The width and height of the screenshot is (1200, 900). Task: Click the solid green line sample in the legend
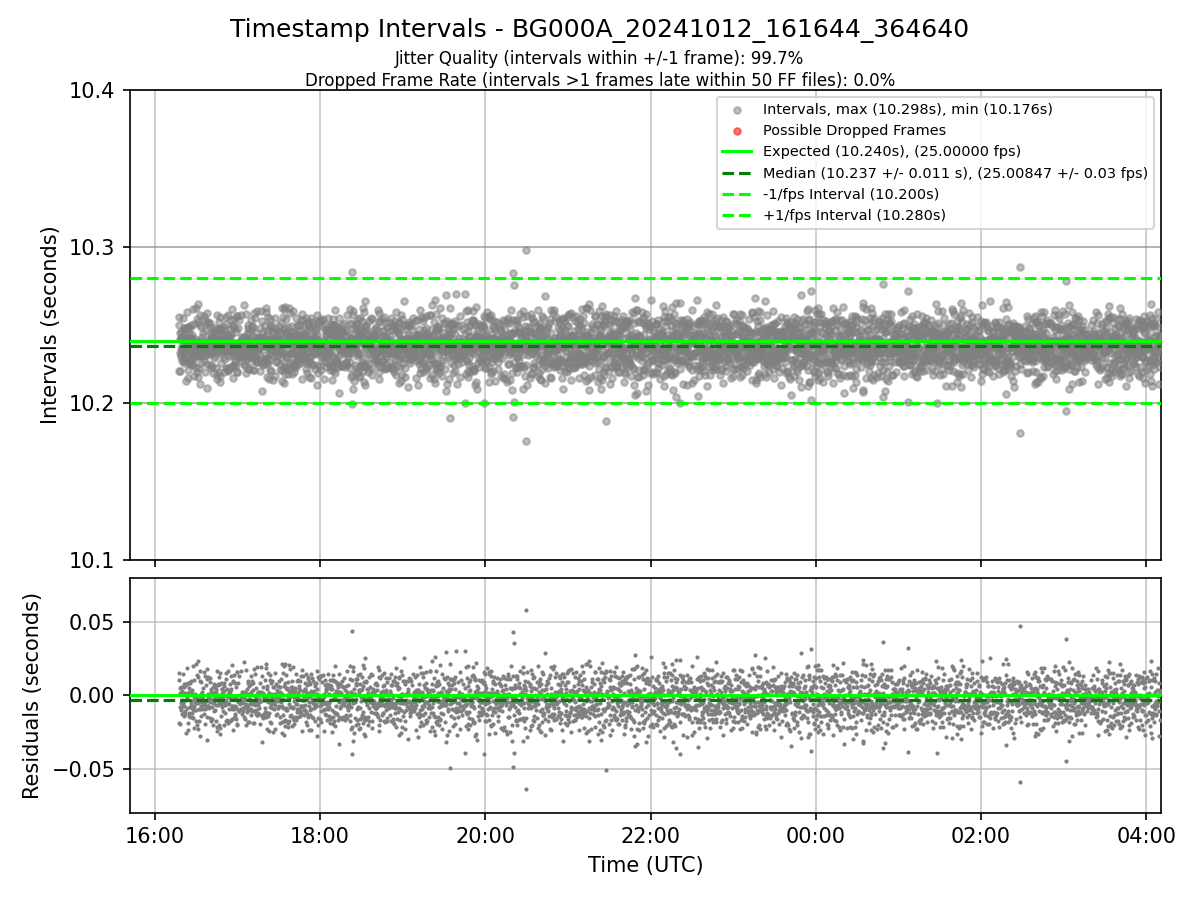click(737, 152)
